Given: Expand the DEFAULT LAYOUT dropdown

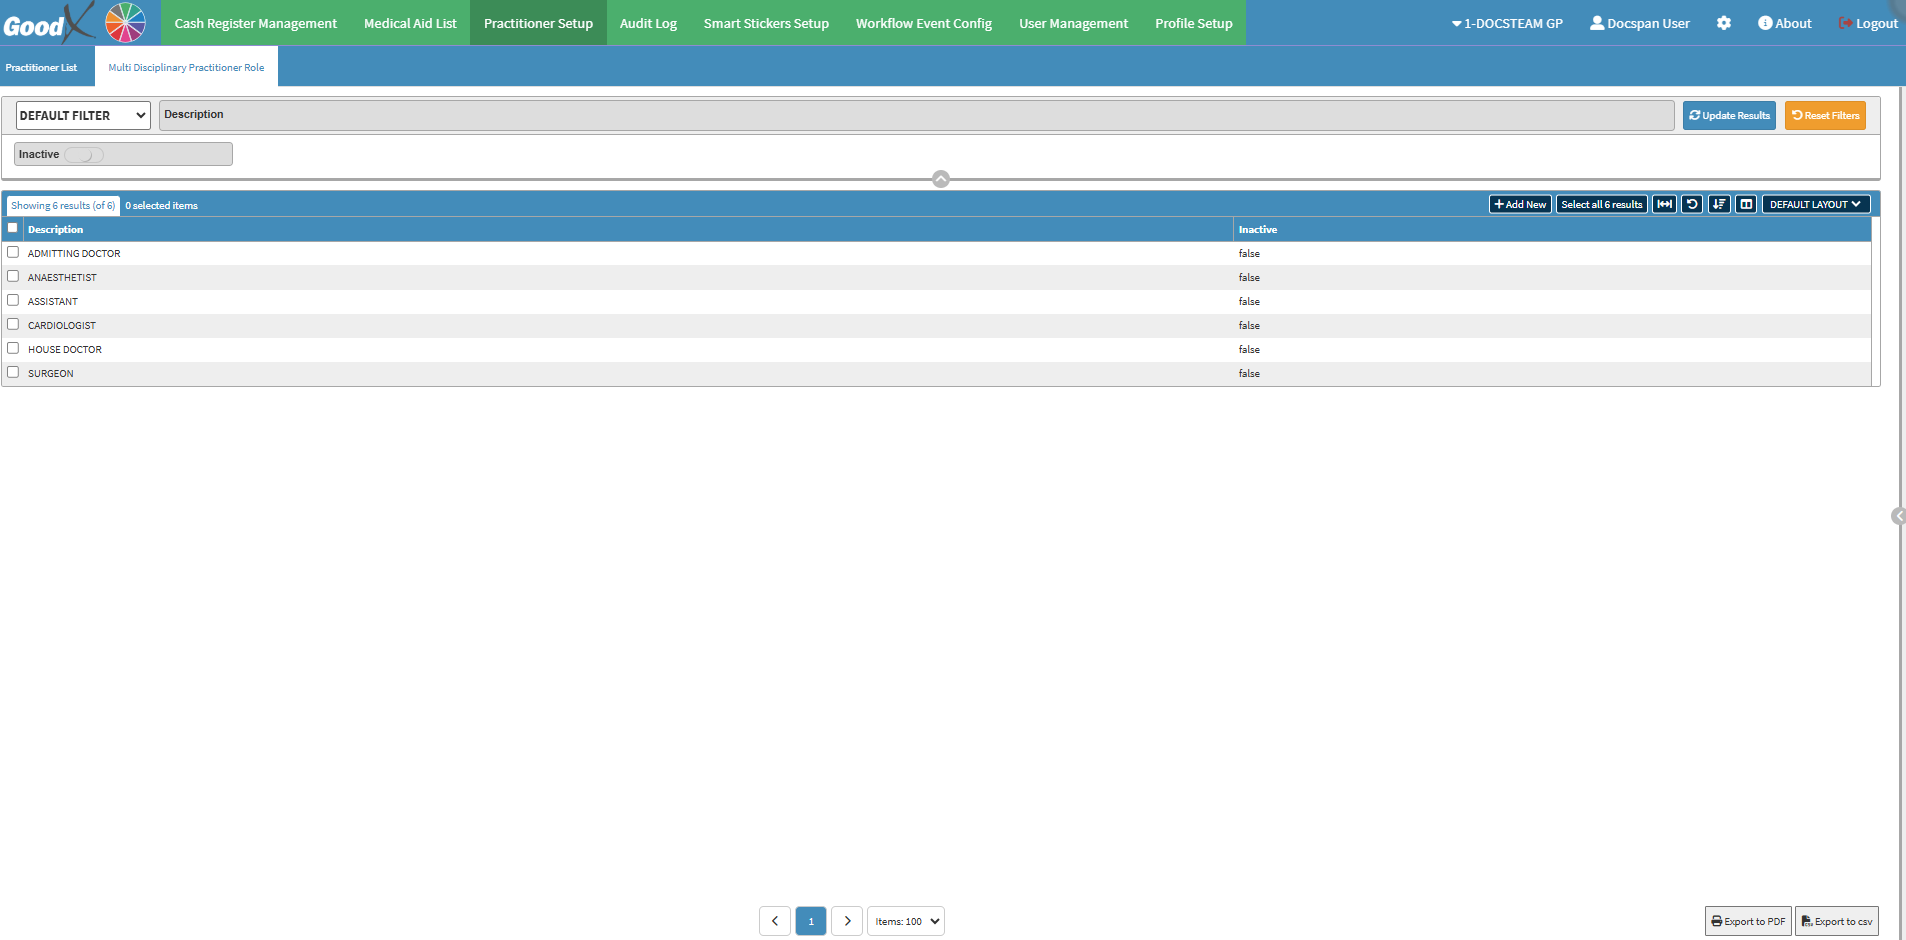Looking at the screenshot, I should [x=1815, y=204].
